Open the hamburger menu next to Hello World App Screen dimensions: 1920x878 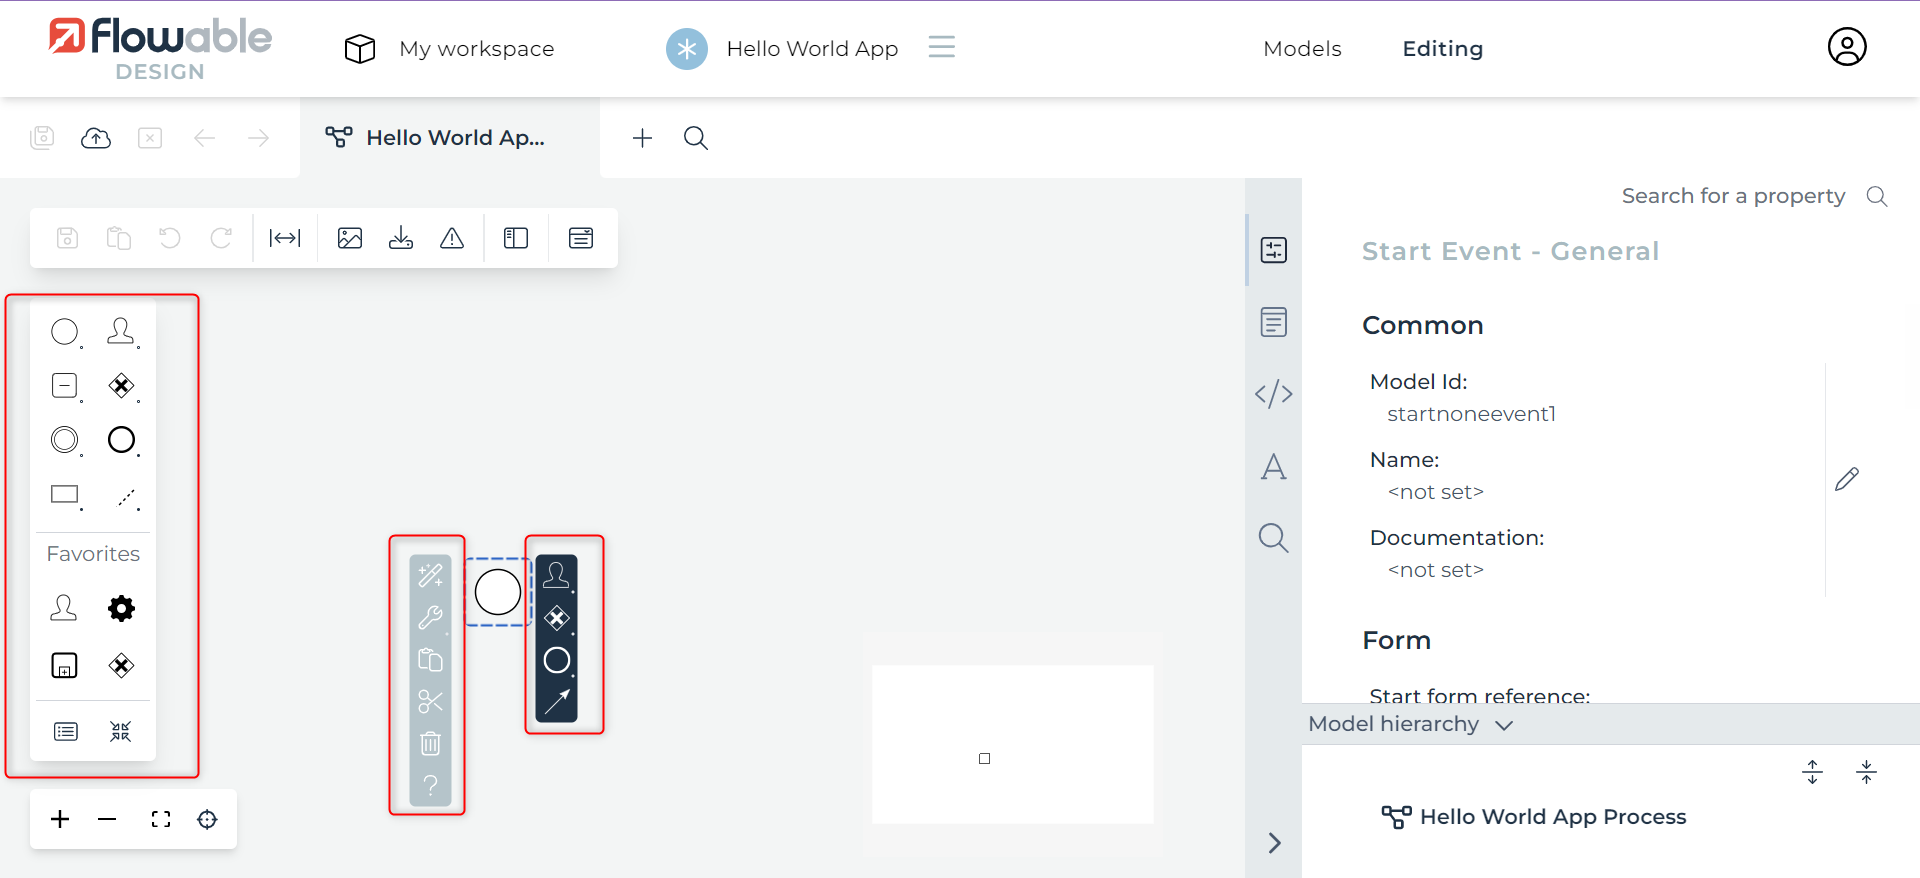941,47
